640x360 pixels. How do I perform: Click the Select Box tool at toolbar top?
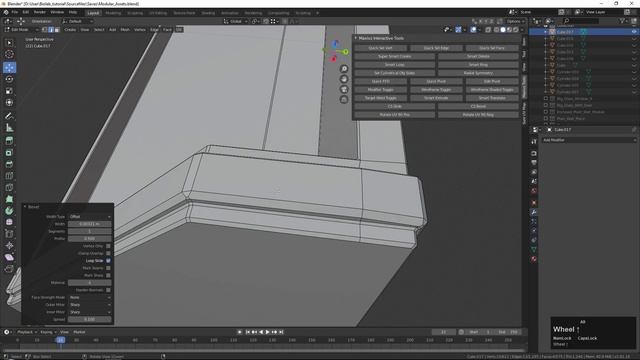tap(9, 42)
